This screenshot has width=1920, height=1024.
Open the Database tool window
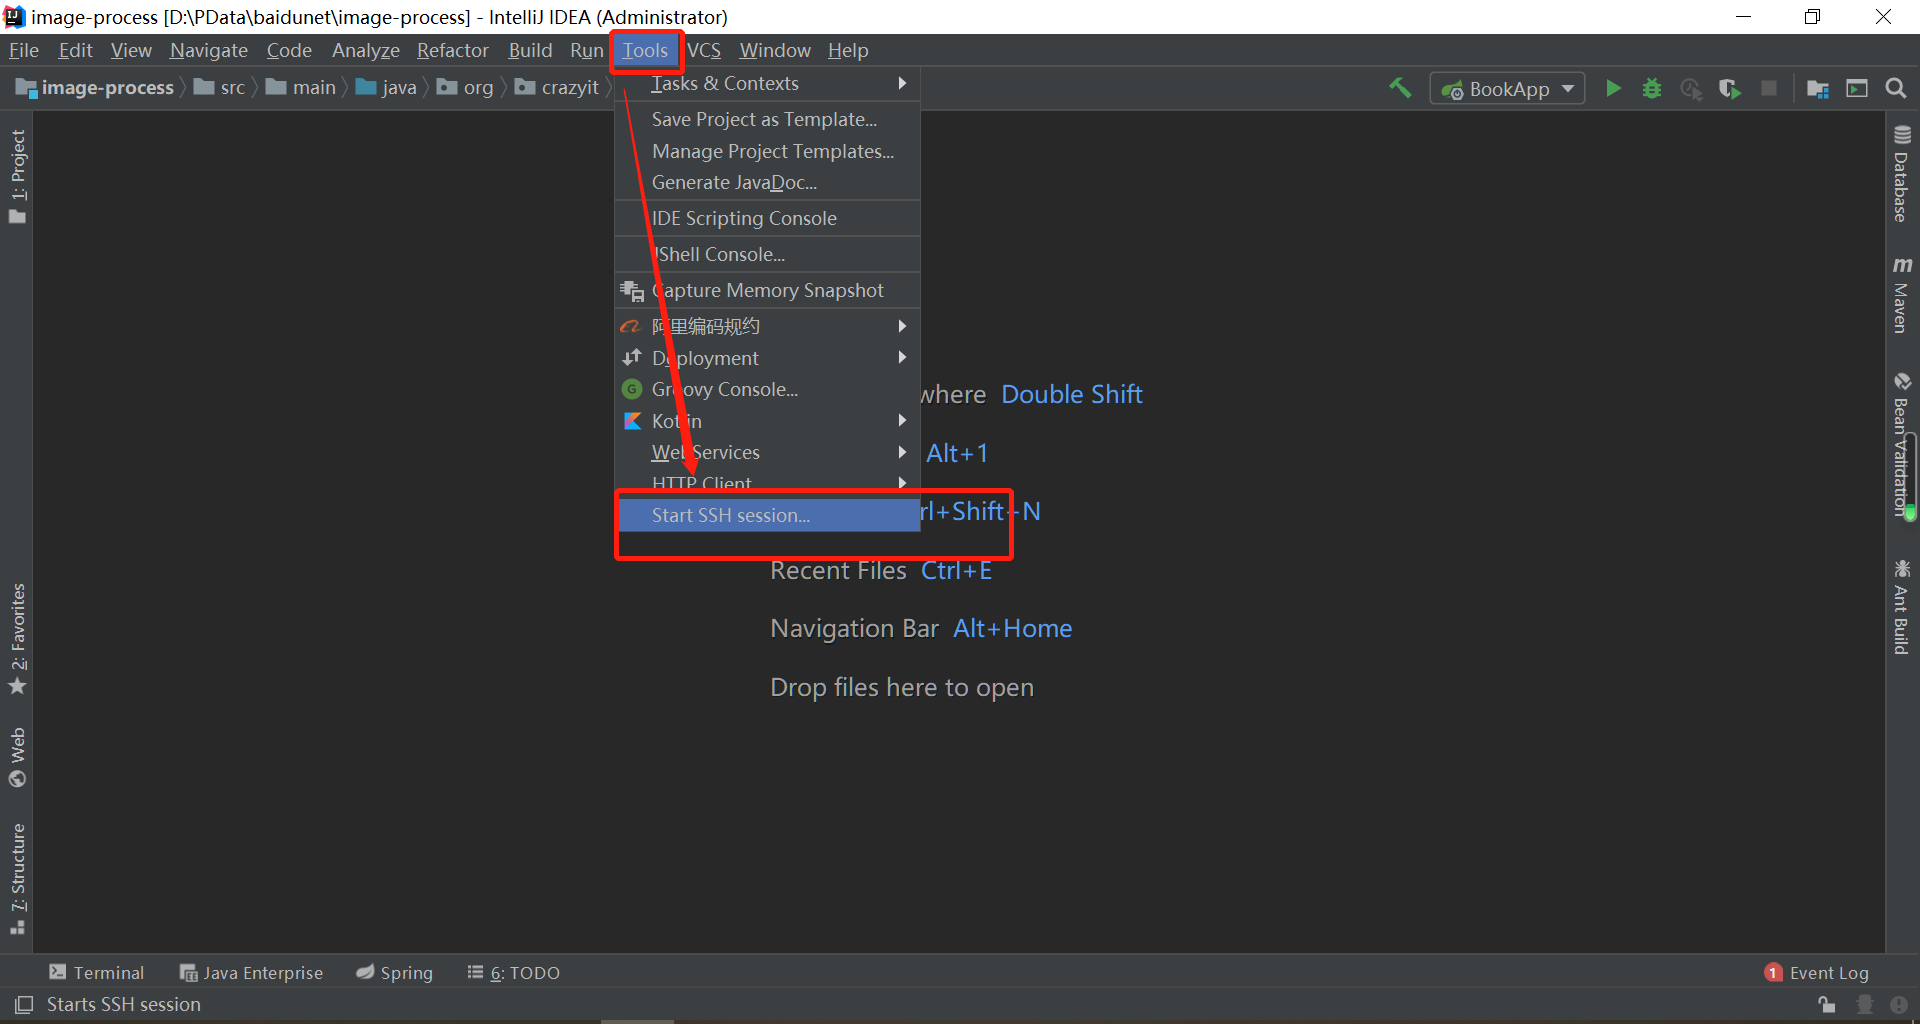(1902, 175)
